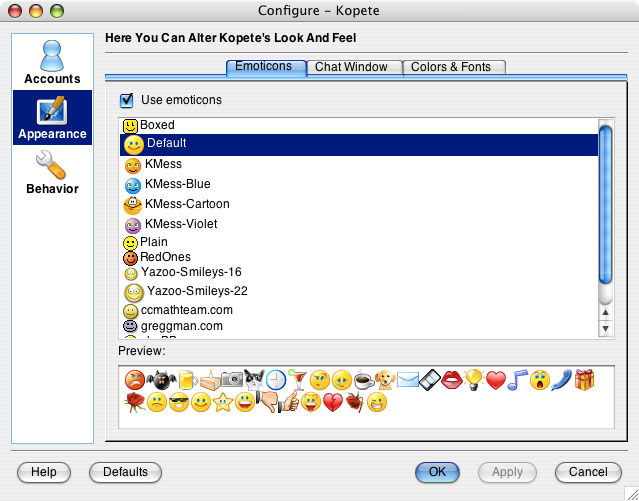Open the Accounts settings section
The width and height of the screenshot is (639, 501).
(52, 62)
